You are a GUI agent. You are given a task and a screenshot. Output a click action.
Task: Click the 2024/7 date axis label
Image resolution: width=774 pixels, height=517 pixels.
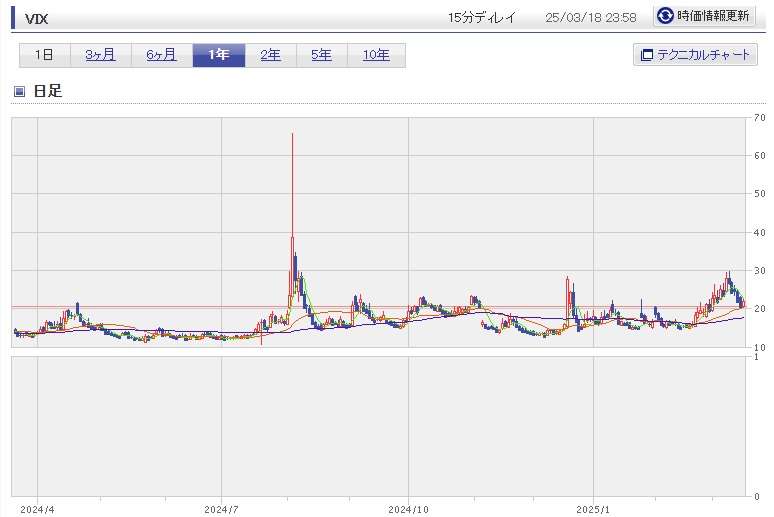tap(222, 510)
